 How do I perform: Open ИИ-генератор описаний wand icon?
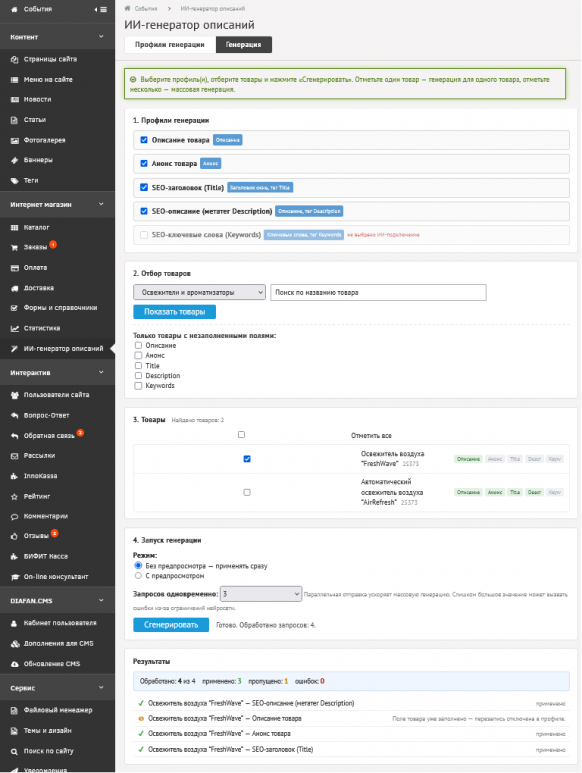tap(14, 349)
